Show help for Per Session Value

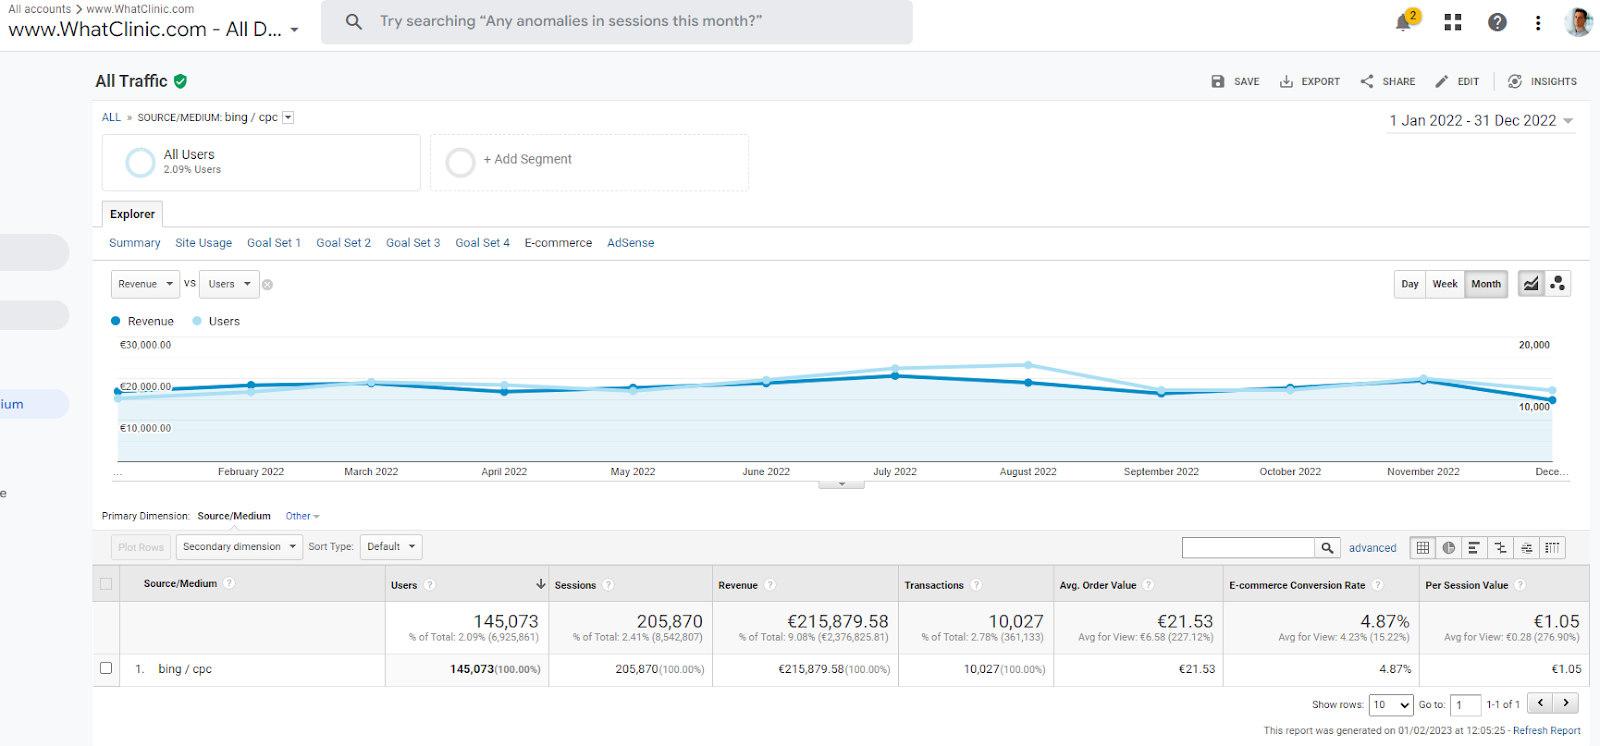pyautogui.click(x=1520, y=585)
